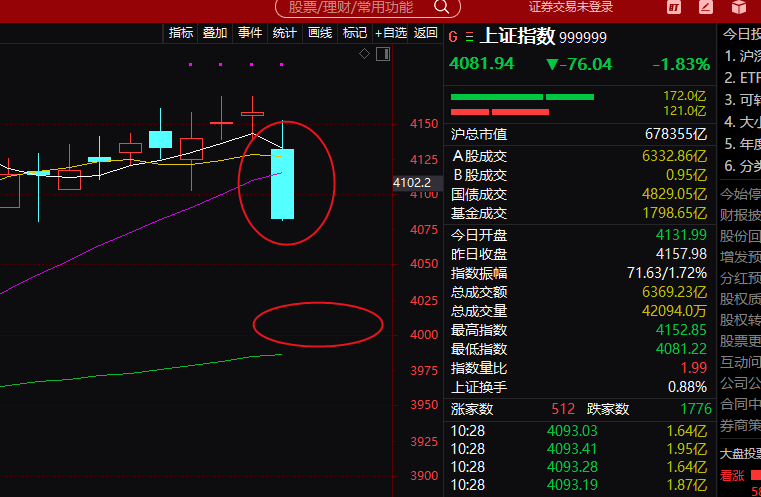Viewport: 761px width, 497px height.
Task: Open the 叠加 toolbar menu
Action: click(215, 33)
